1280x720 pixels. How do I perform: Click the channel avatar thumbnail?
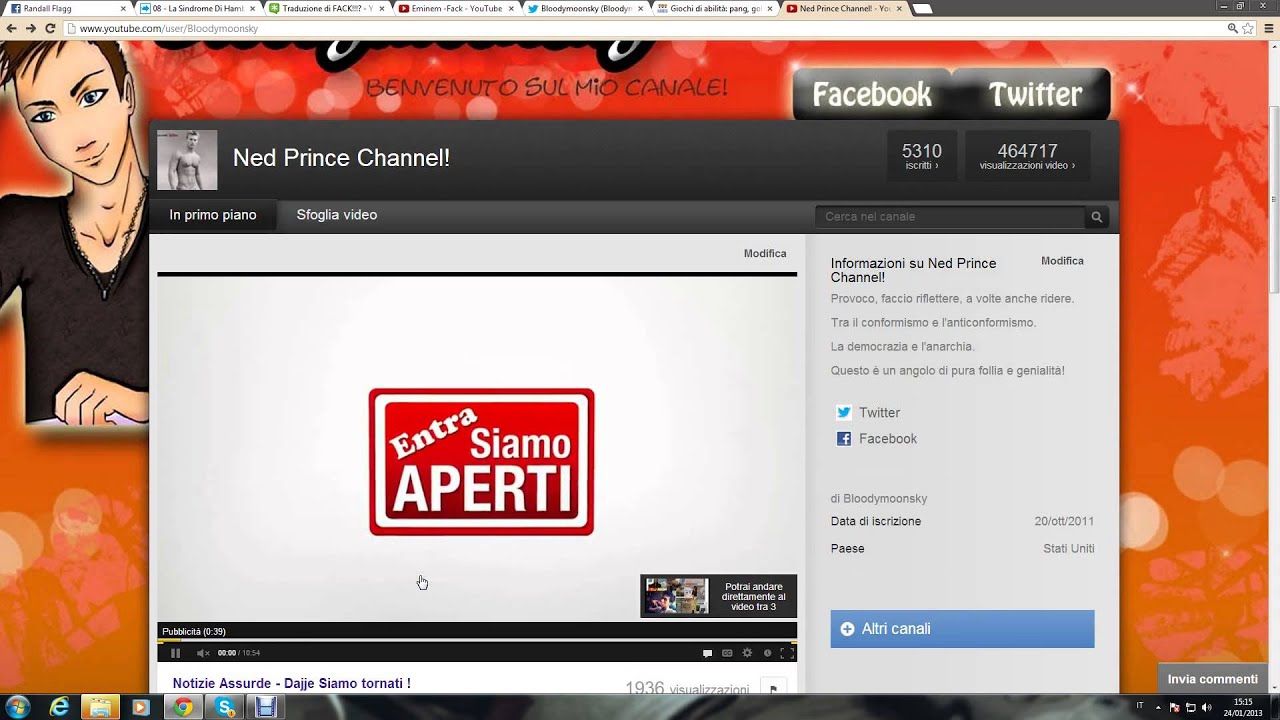coord(187,160)
